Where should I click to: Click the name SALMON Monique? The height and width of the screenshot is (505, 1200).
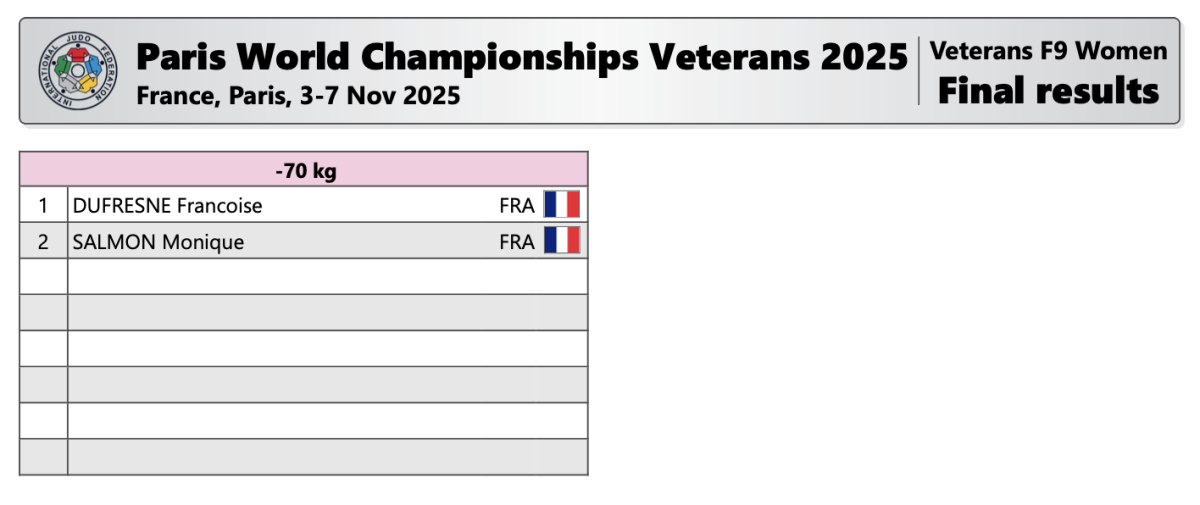click(x=158, y=242)
